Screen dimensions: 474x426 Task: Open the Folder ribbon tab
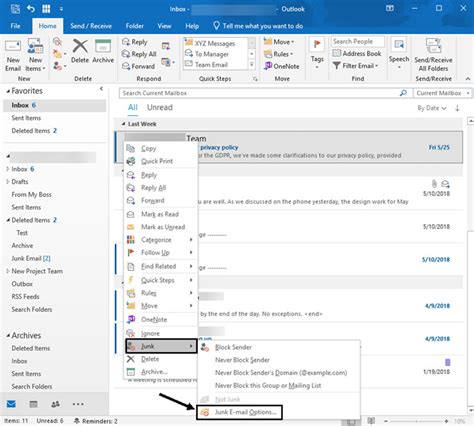[135, 26]
